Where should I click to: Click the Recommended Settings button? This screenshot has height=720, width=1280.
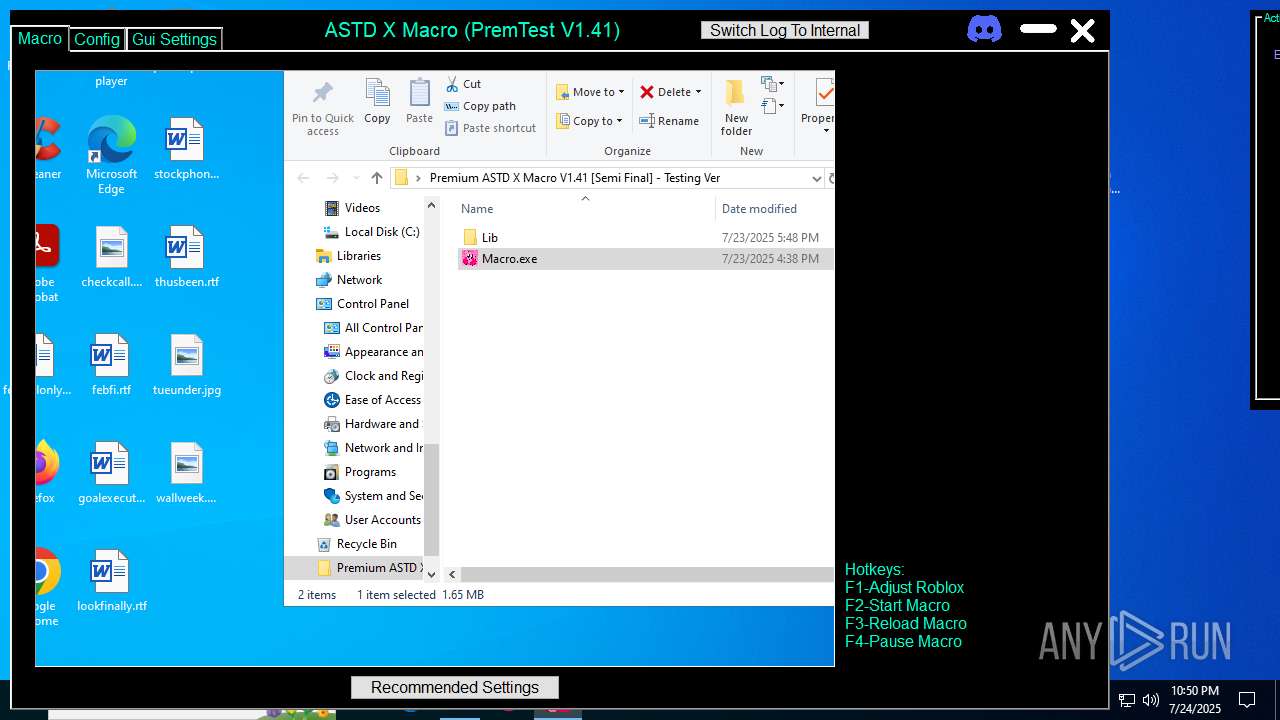click(455, 687)
